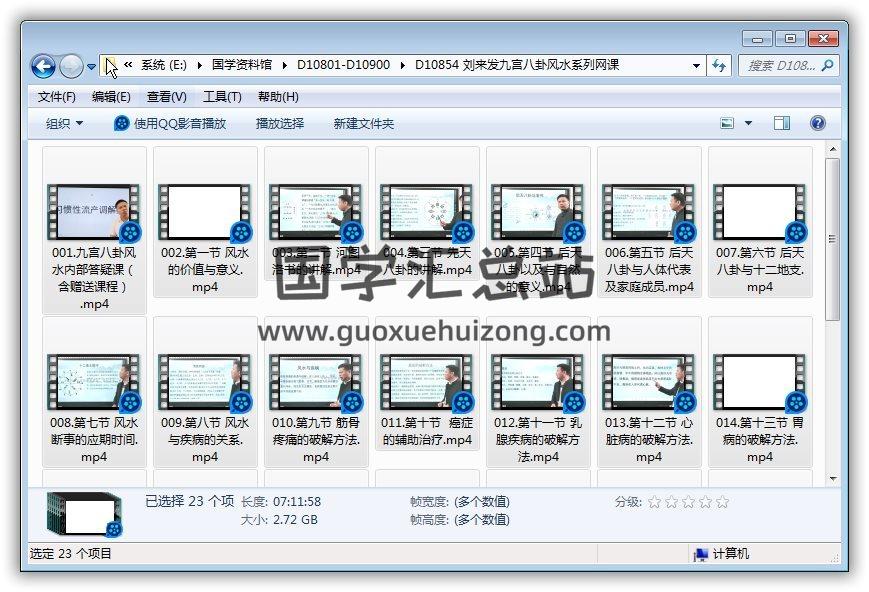Click the 帧高度: (多个数值) field
Viewport: 869px width, 592px height.
(459, 520)
